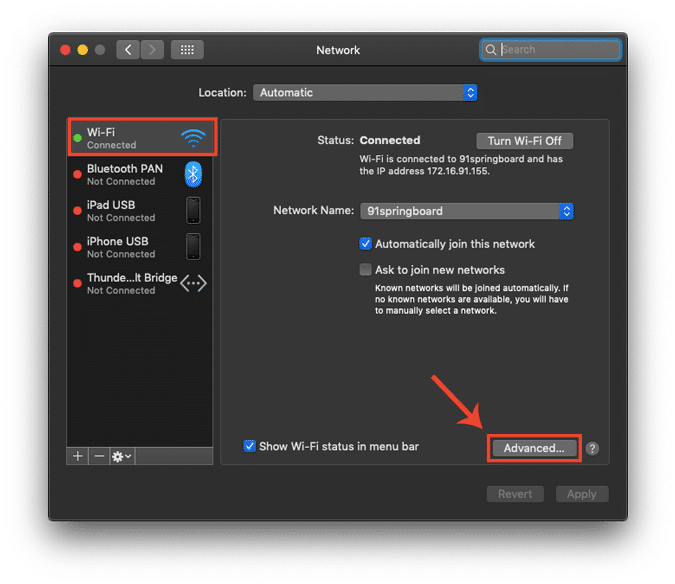Viewport: 675px width, 584px height.
Task: Remove selected service with minus button
Action: [x=99, y=456]
